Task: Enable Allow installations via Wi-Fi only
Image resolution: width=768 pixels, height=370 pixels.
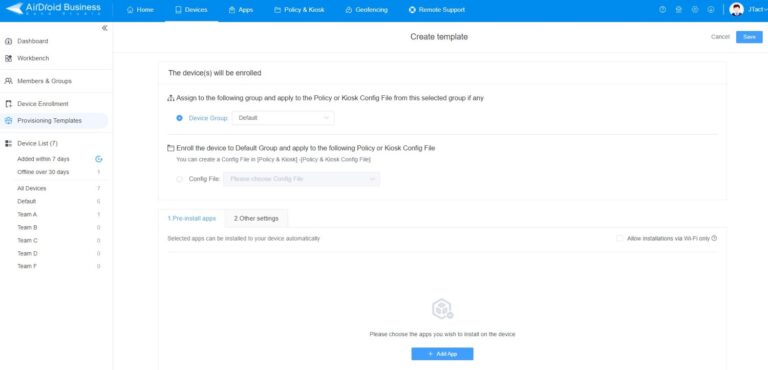Action: [620, 238]
